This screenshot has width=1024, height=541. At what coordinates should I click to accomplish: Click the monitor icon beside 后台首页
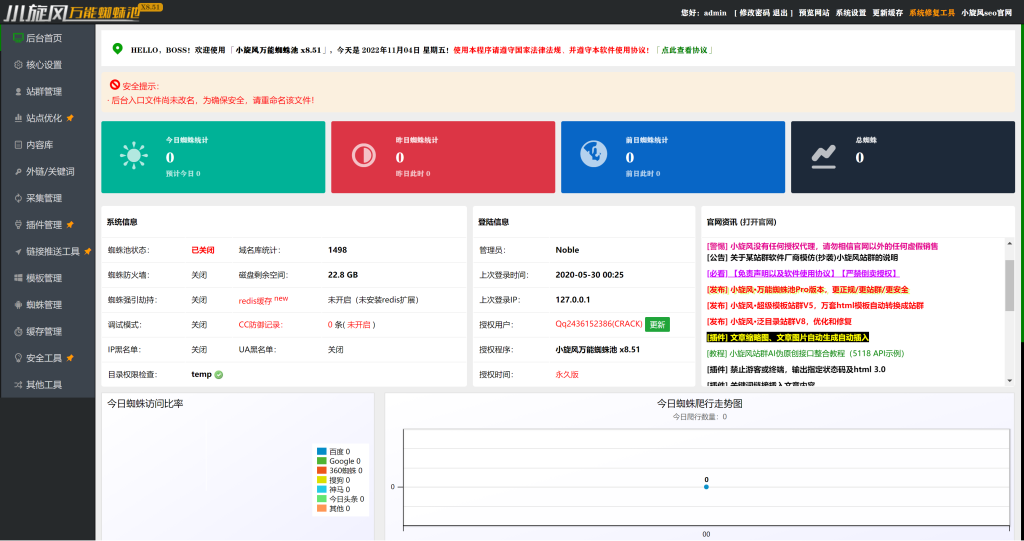click(18, 38)
